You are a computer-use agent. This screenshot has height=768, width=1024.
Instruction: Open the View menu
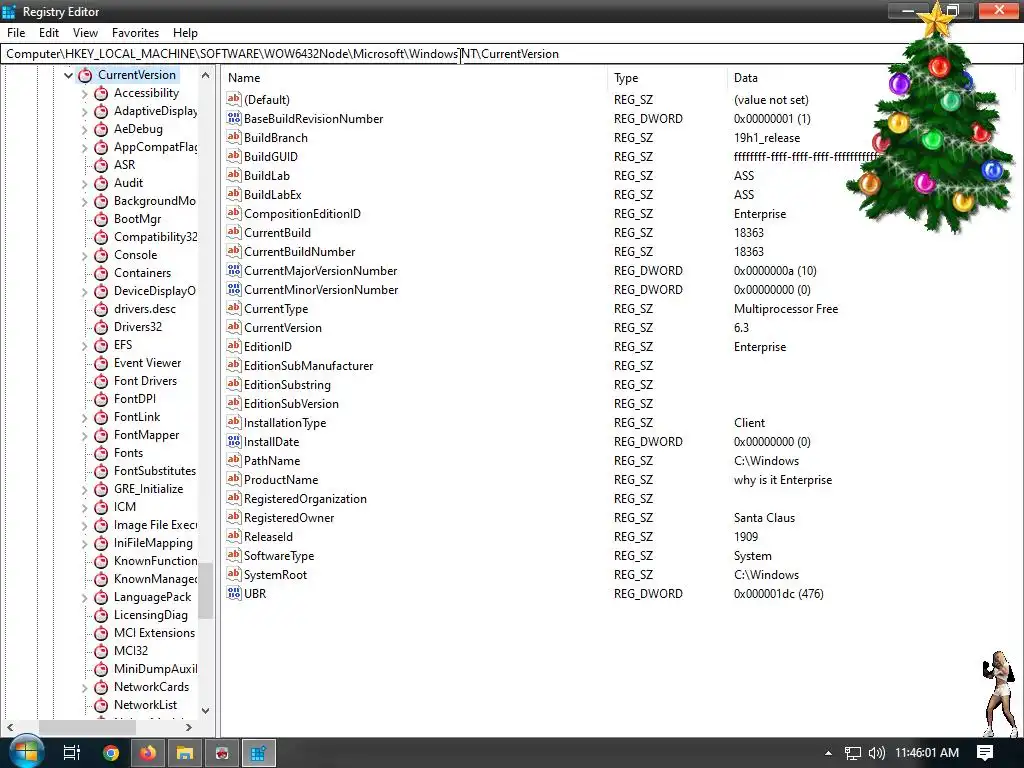pos(86,33)
